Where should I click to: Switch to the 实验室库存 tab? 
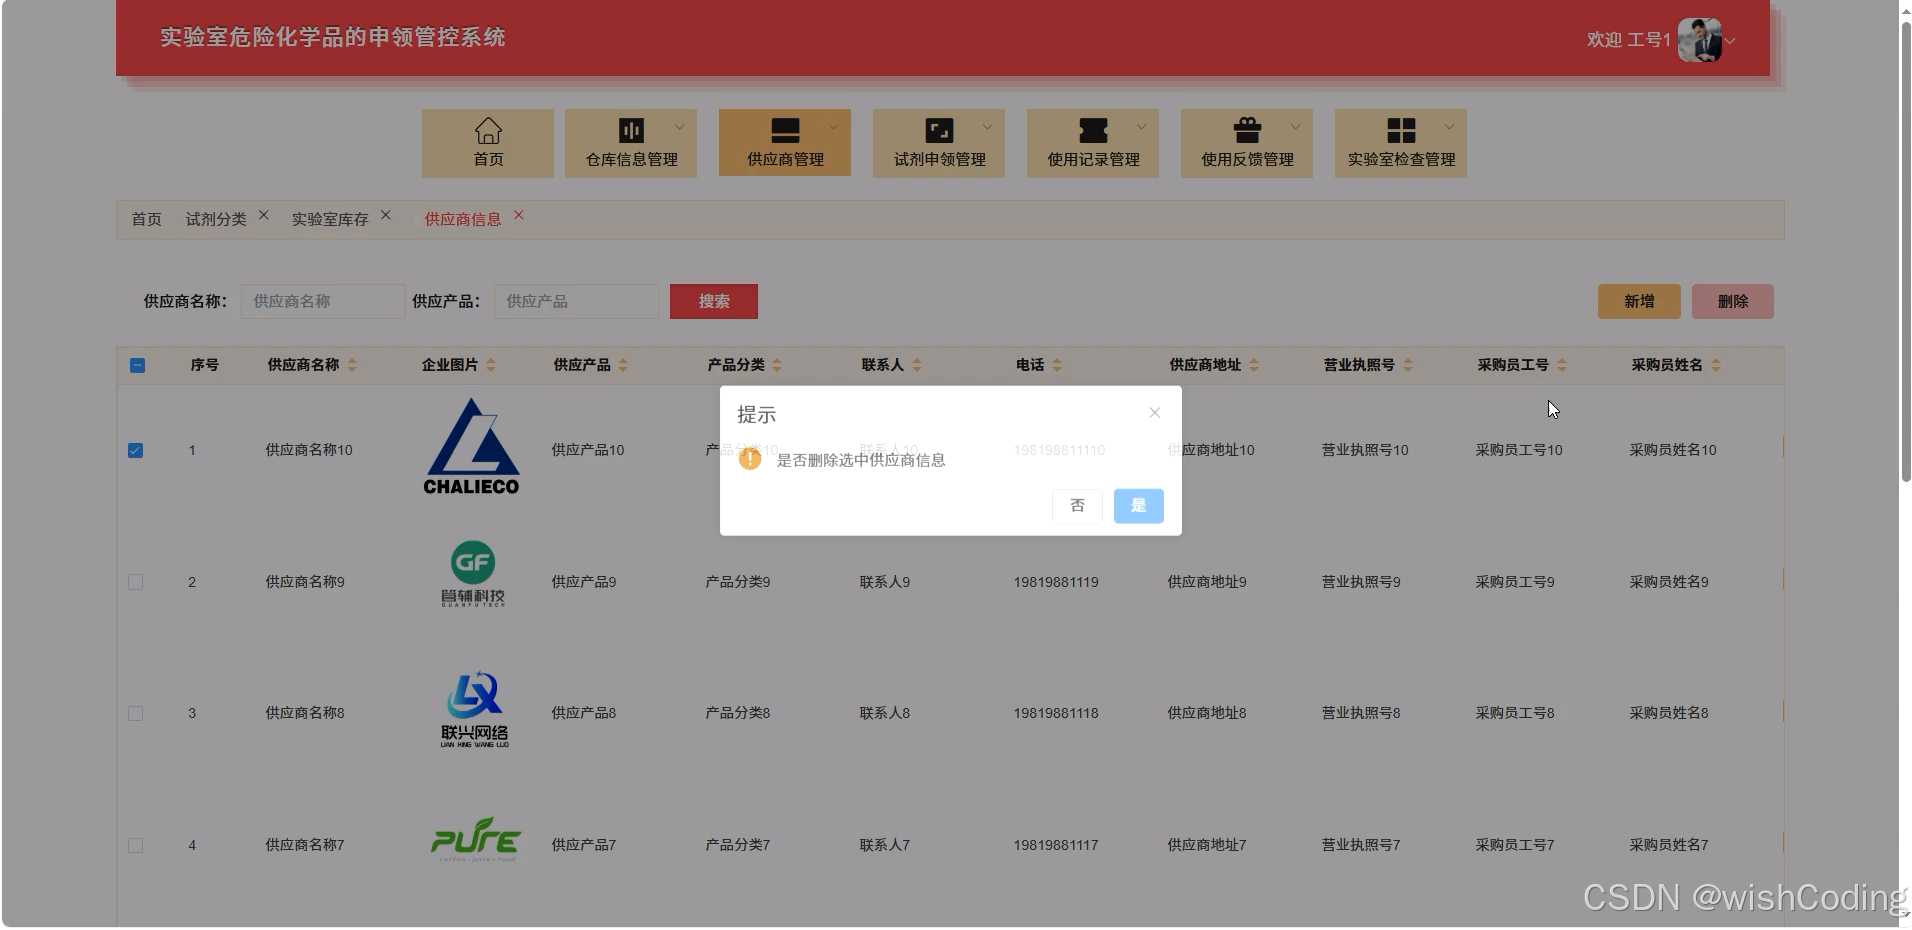pyautogui.click(x=329, y=218)
